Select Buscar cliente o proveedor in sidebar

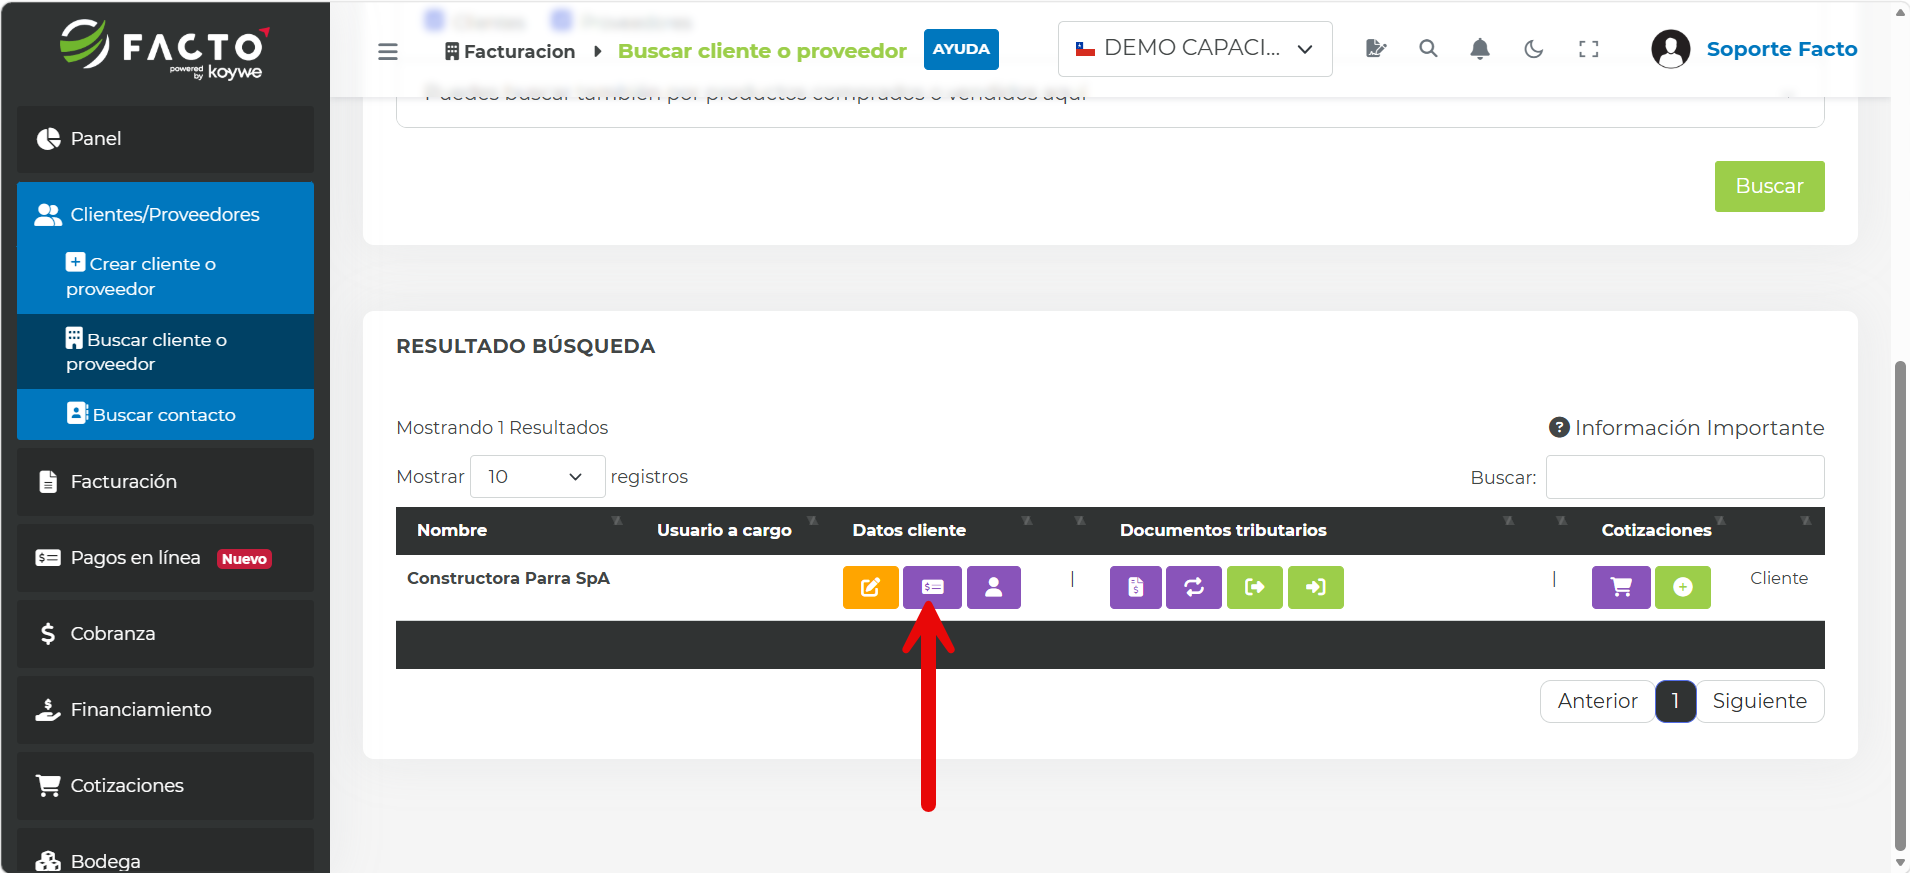coord(165,351)
